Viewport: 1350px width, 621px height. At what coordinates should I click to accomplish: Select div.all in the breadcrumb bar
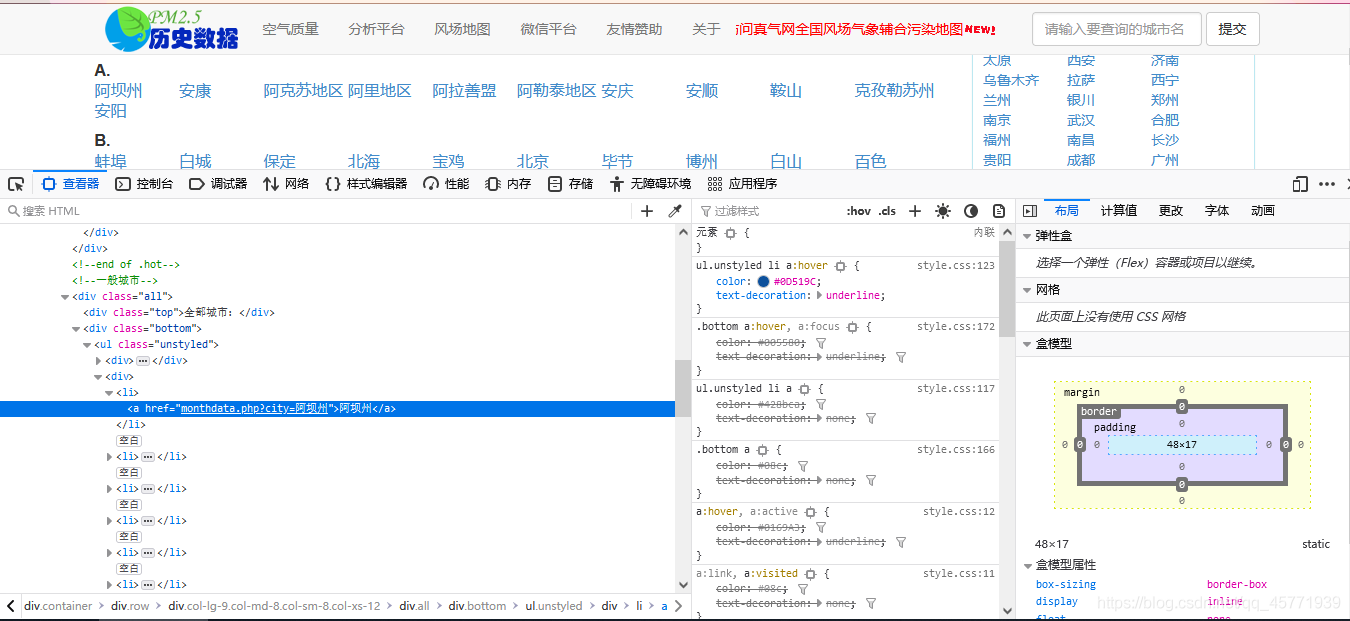414,606
